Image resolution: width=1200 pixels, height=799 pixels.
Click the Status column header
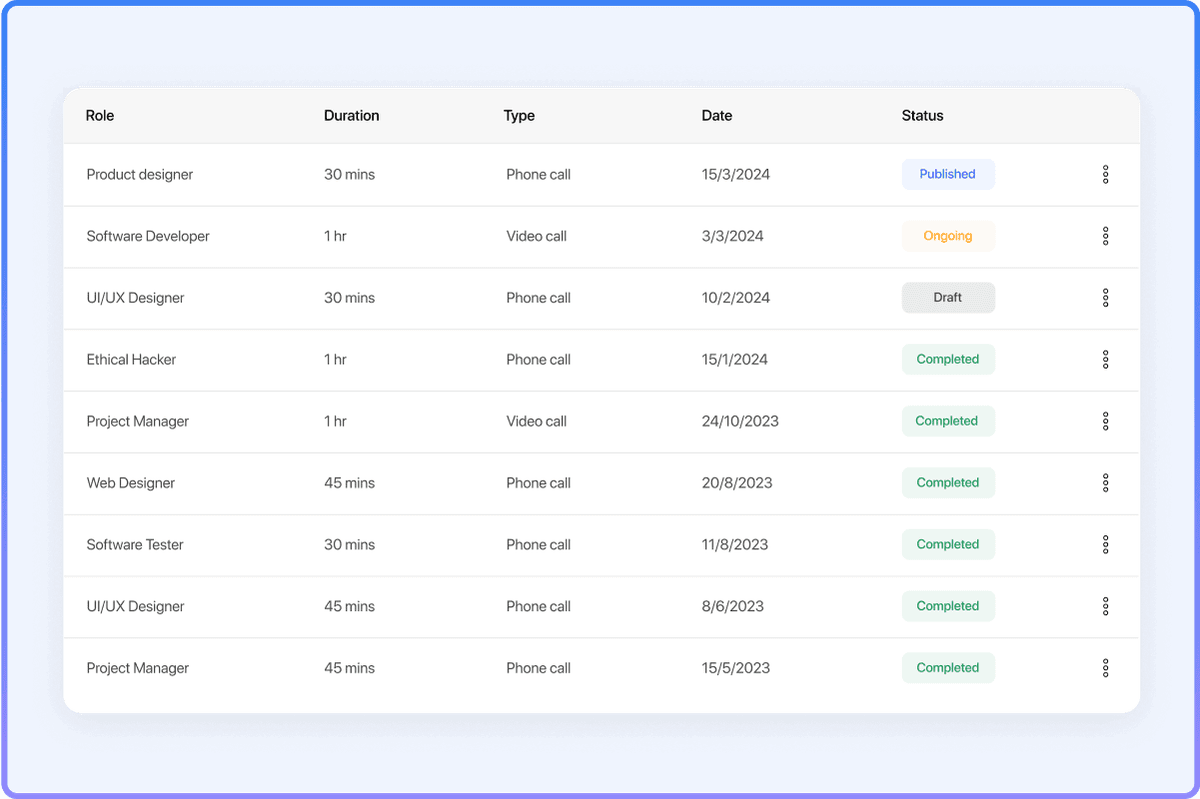(x=922, y=116)
